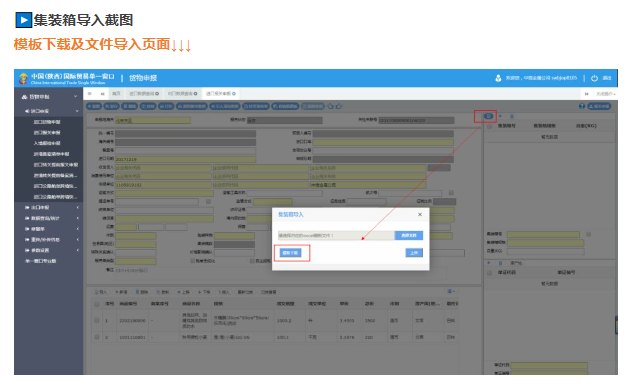Click the 下移 button in the goods list toolbar
The width and height of the screenshot is (632, 385).
[204, 292]
